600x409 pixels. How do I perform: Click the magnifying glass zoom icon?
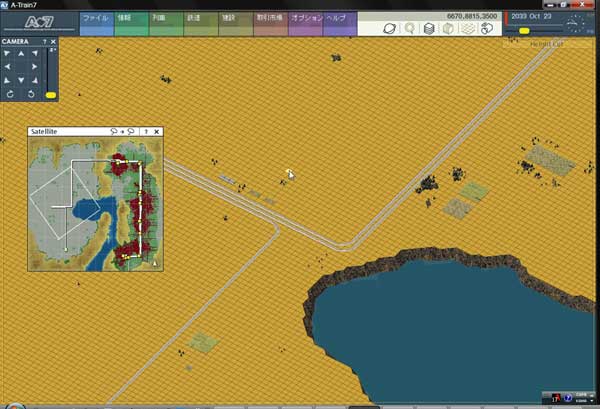point(409,28)
